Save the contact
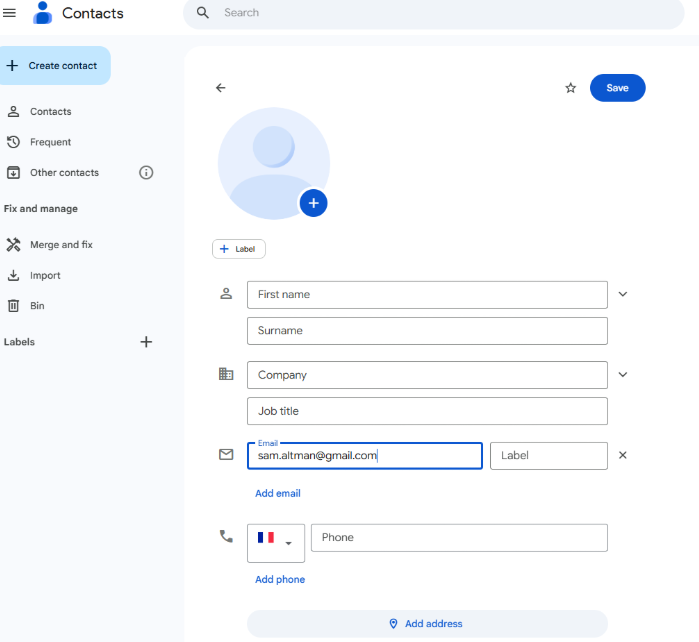Image resolution: width=699 pixels, height=642 pixels. [617, 88]
